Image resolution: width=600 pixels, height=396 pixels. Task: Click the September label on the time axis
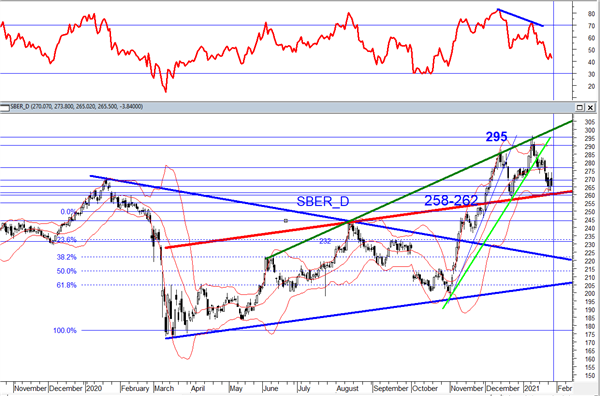point(390,388)
